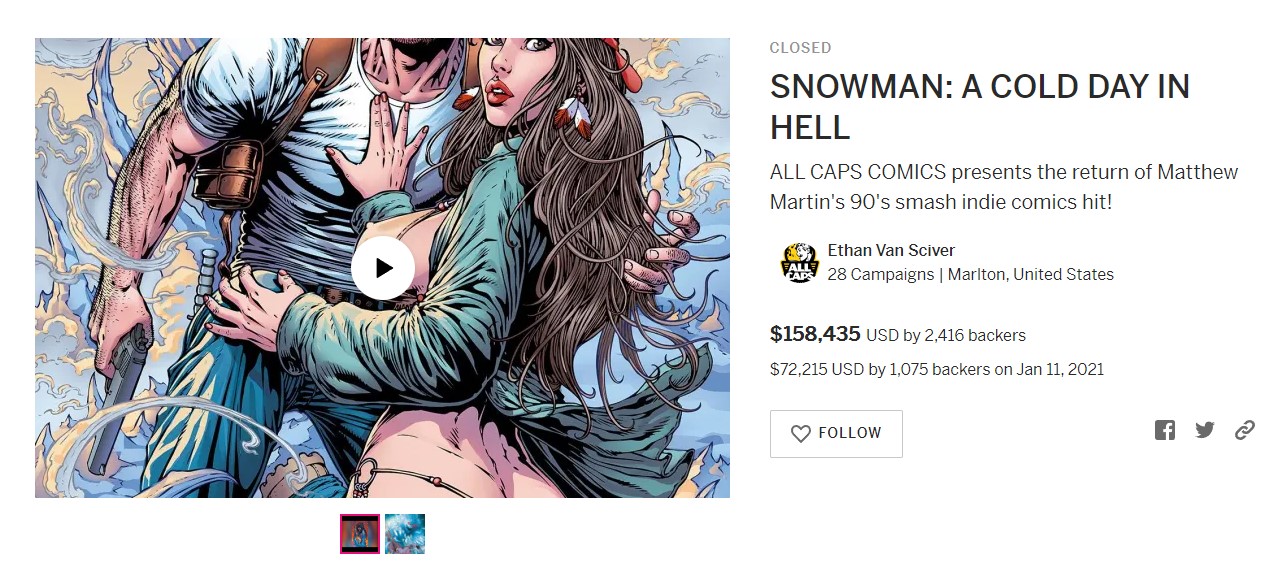Open the All Caps Comics logo avatar
Screen dimensions: 1278x582
pos(799,263)
